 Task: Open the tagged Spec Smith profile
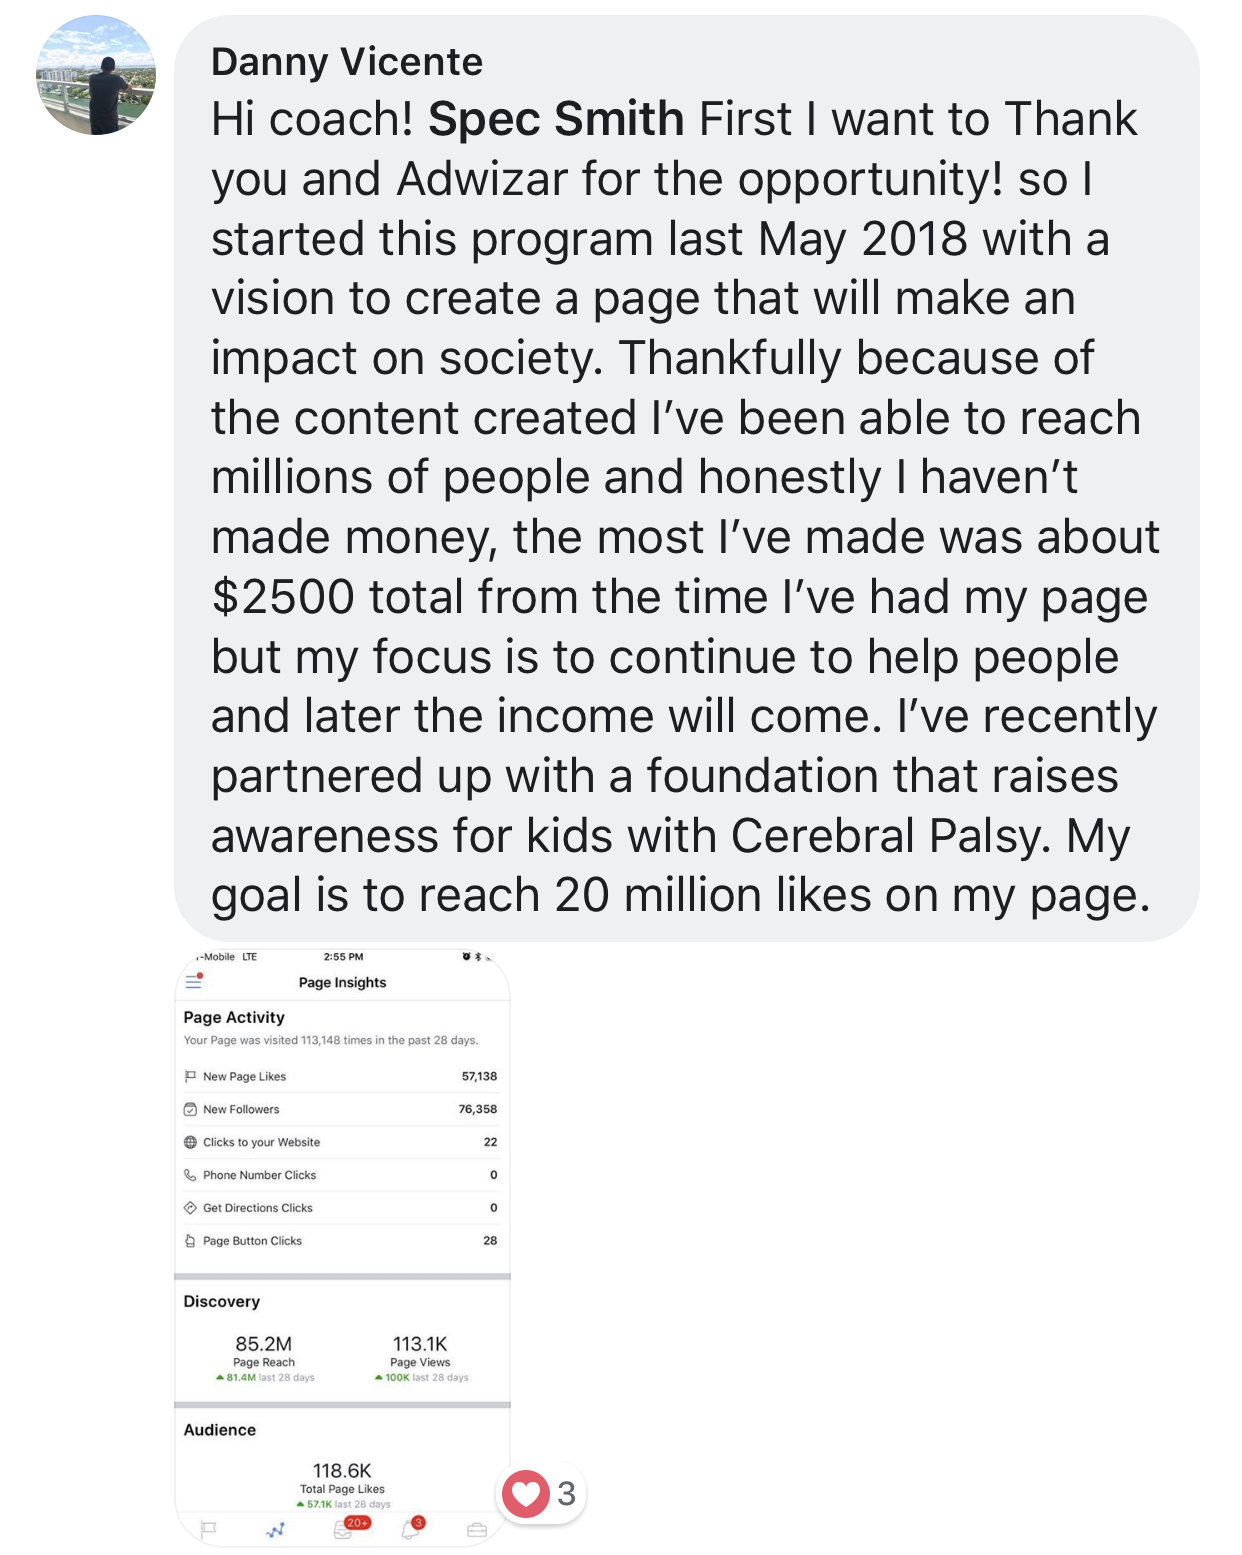(x=556, y=119)
